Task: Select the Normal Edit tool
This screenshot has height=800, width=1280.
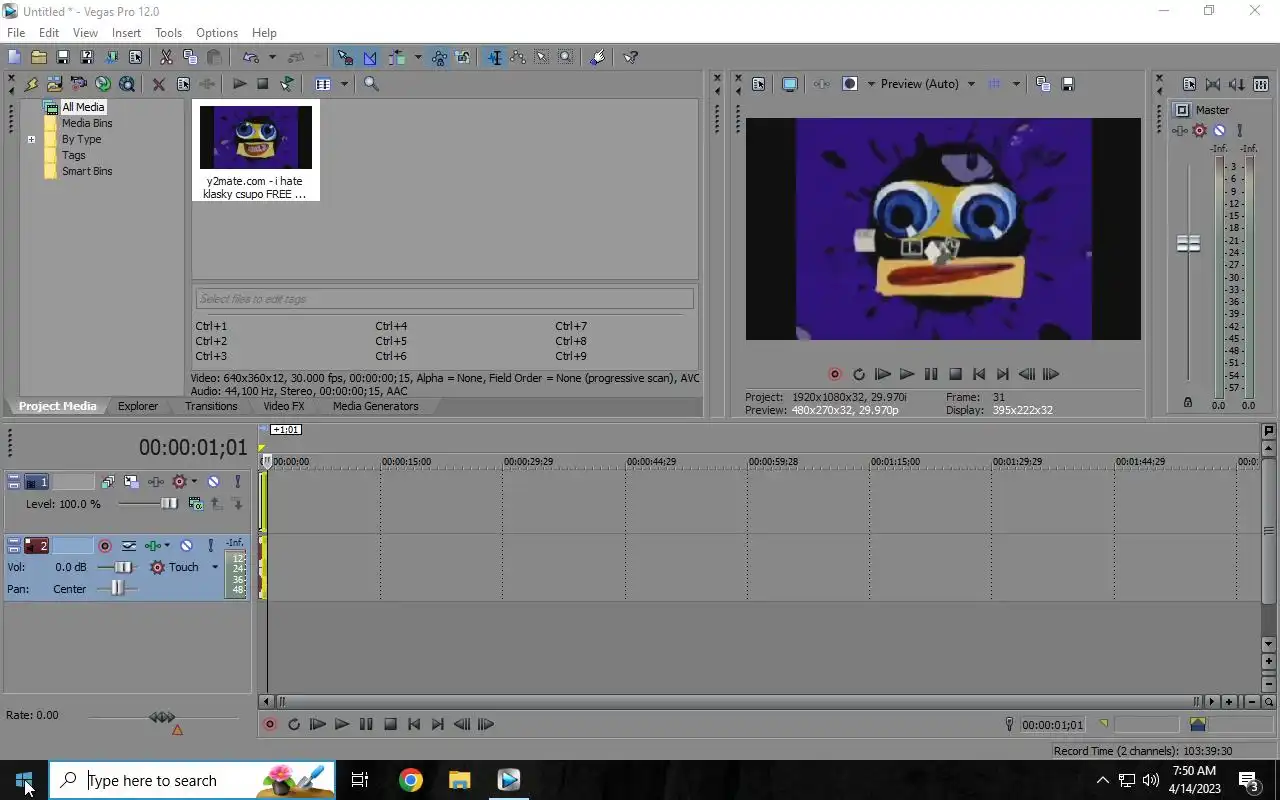Action: (494, 57)
